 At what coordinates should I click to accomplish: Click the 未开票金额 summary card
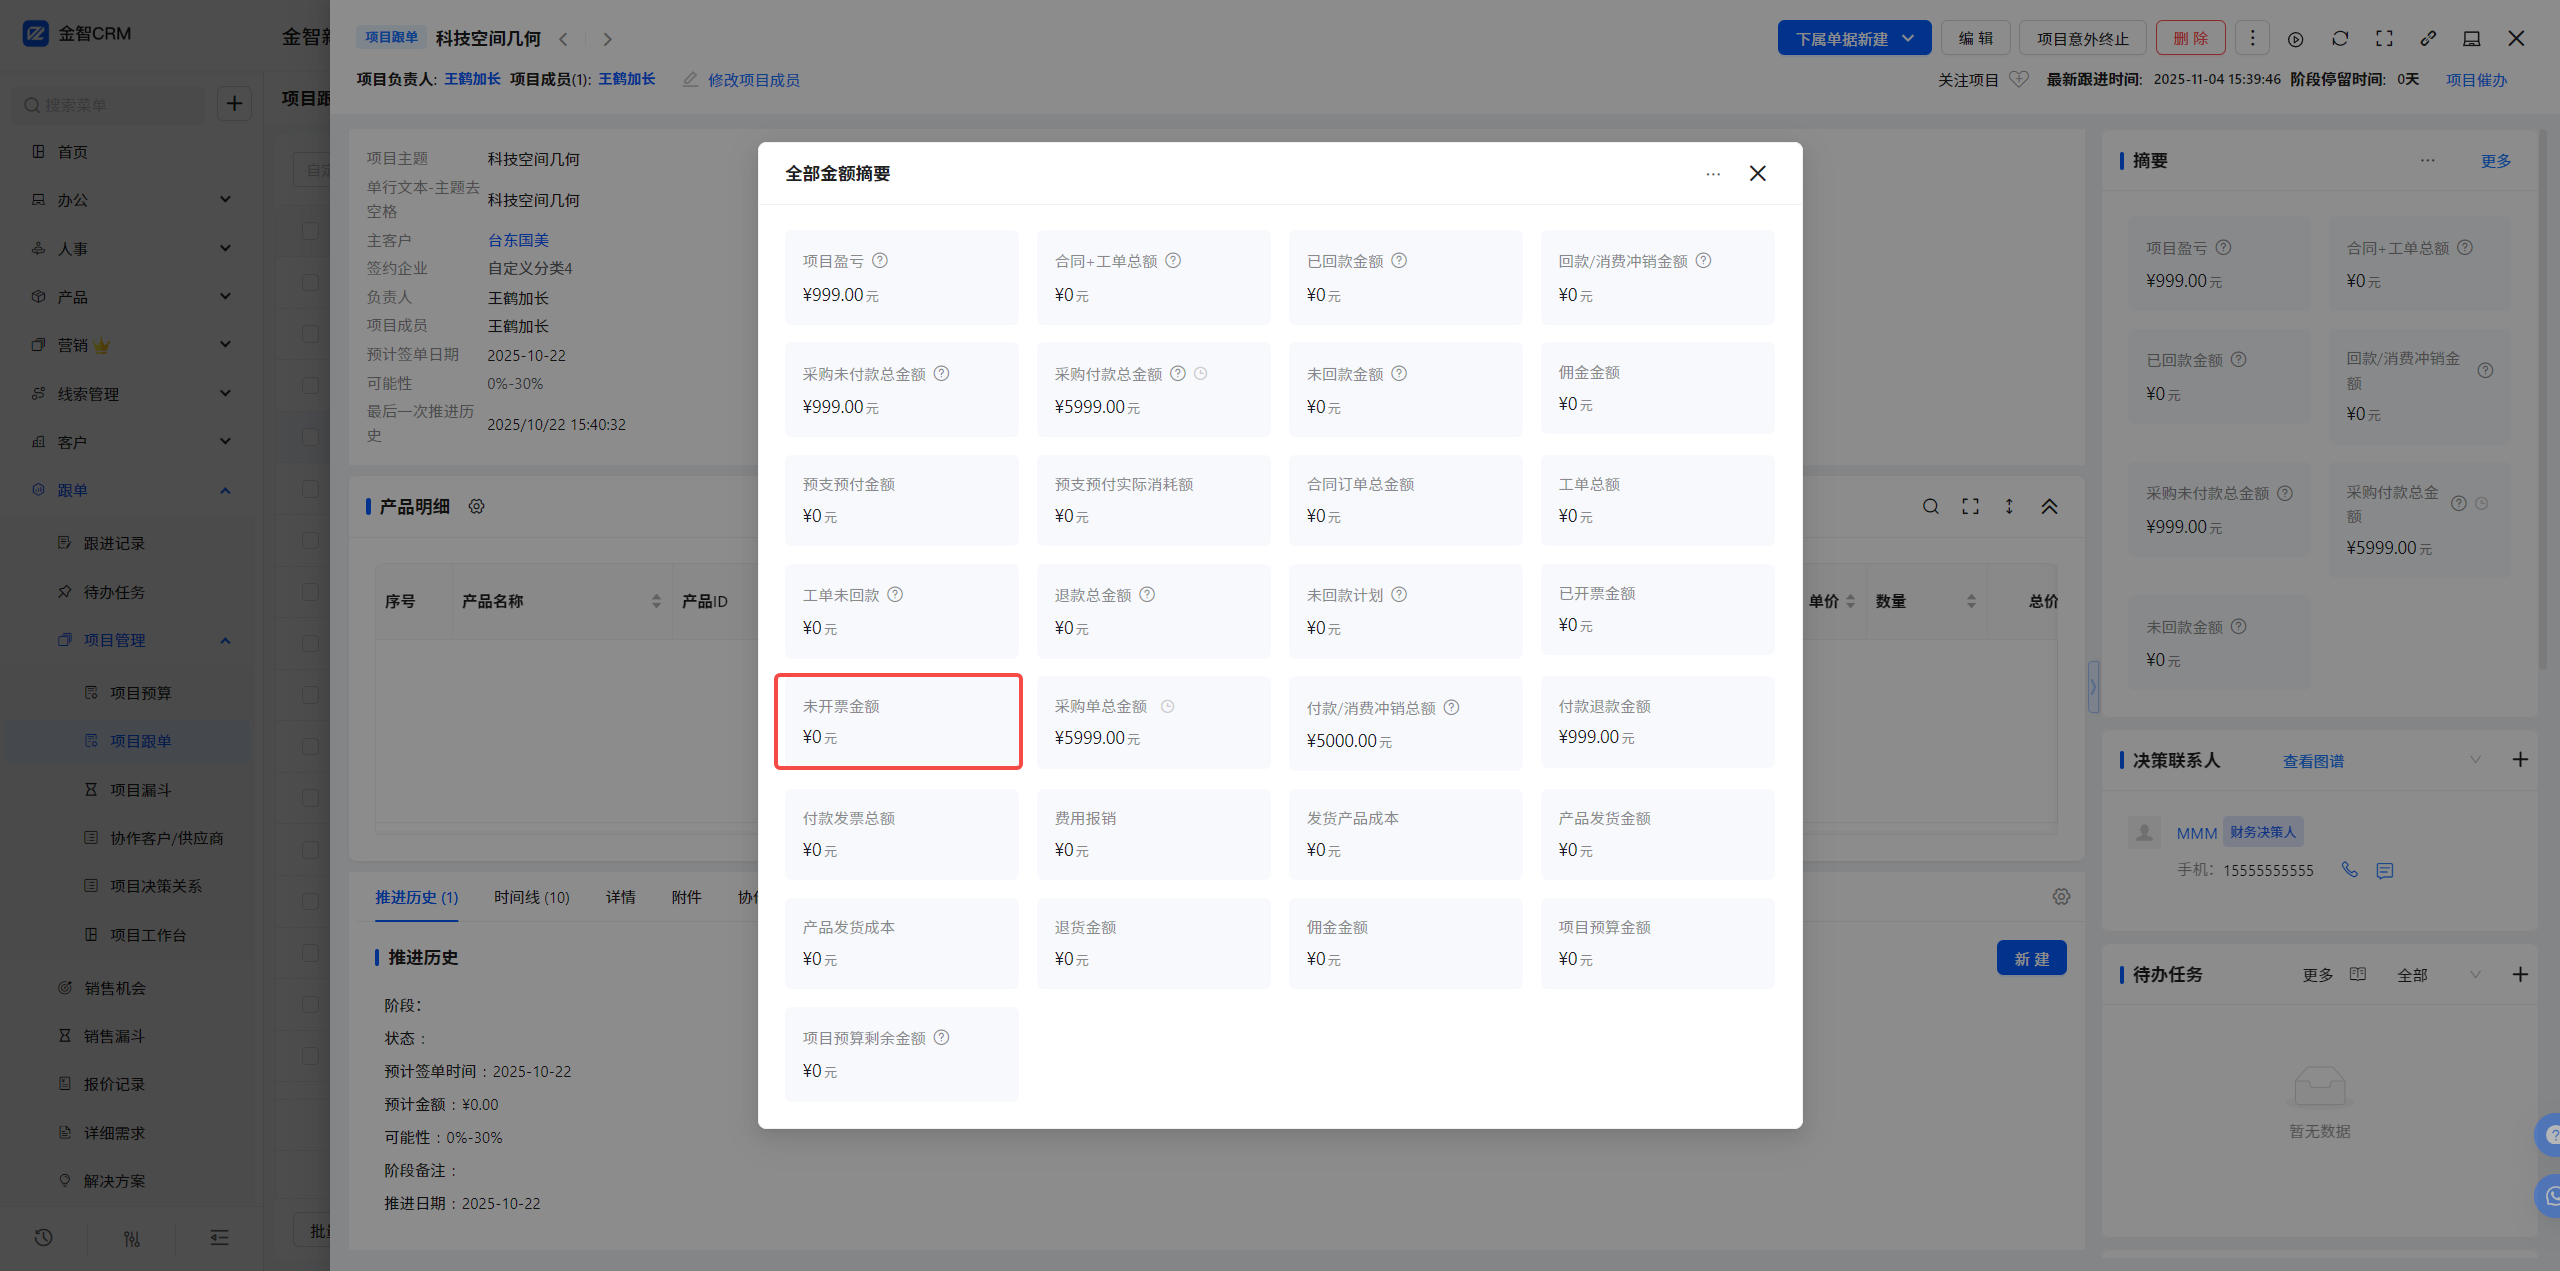[898, 721]
